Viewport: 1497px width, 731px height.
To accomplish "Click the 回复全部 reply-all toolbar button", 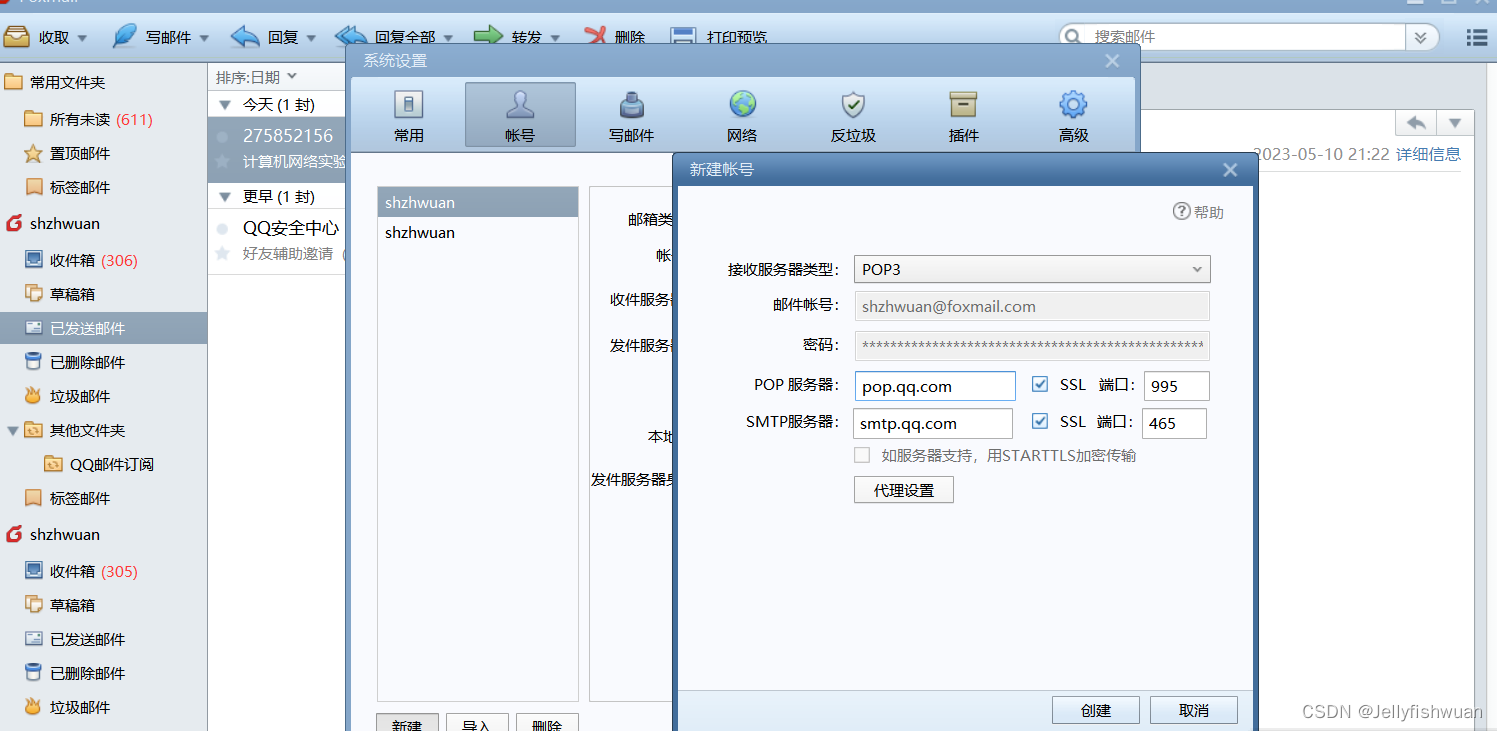I will pos(386,37).
